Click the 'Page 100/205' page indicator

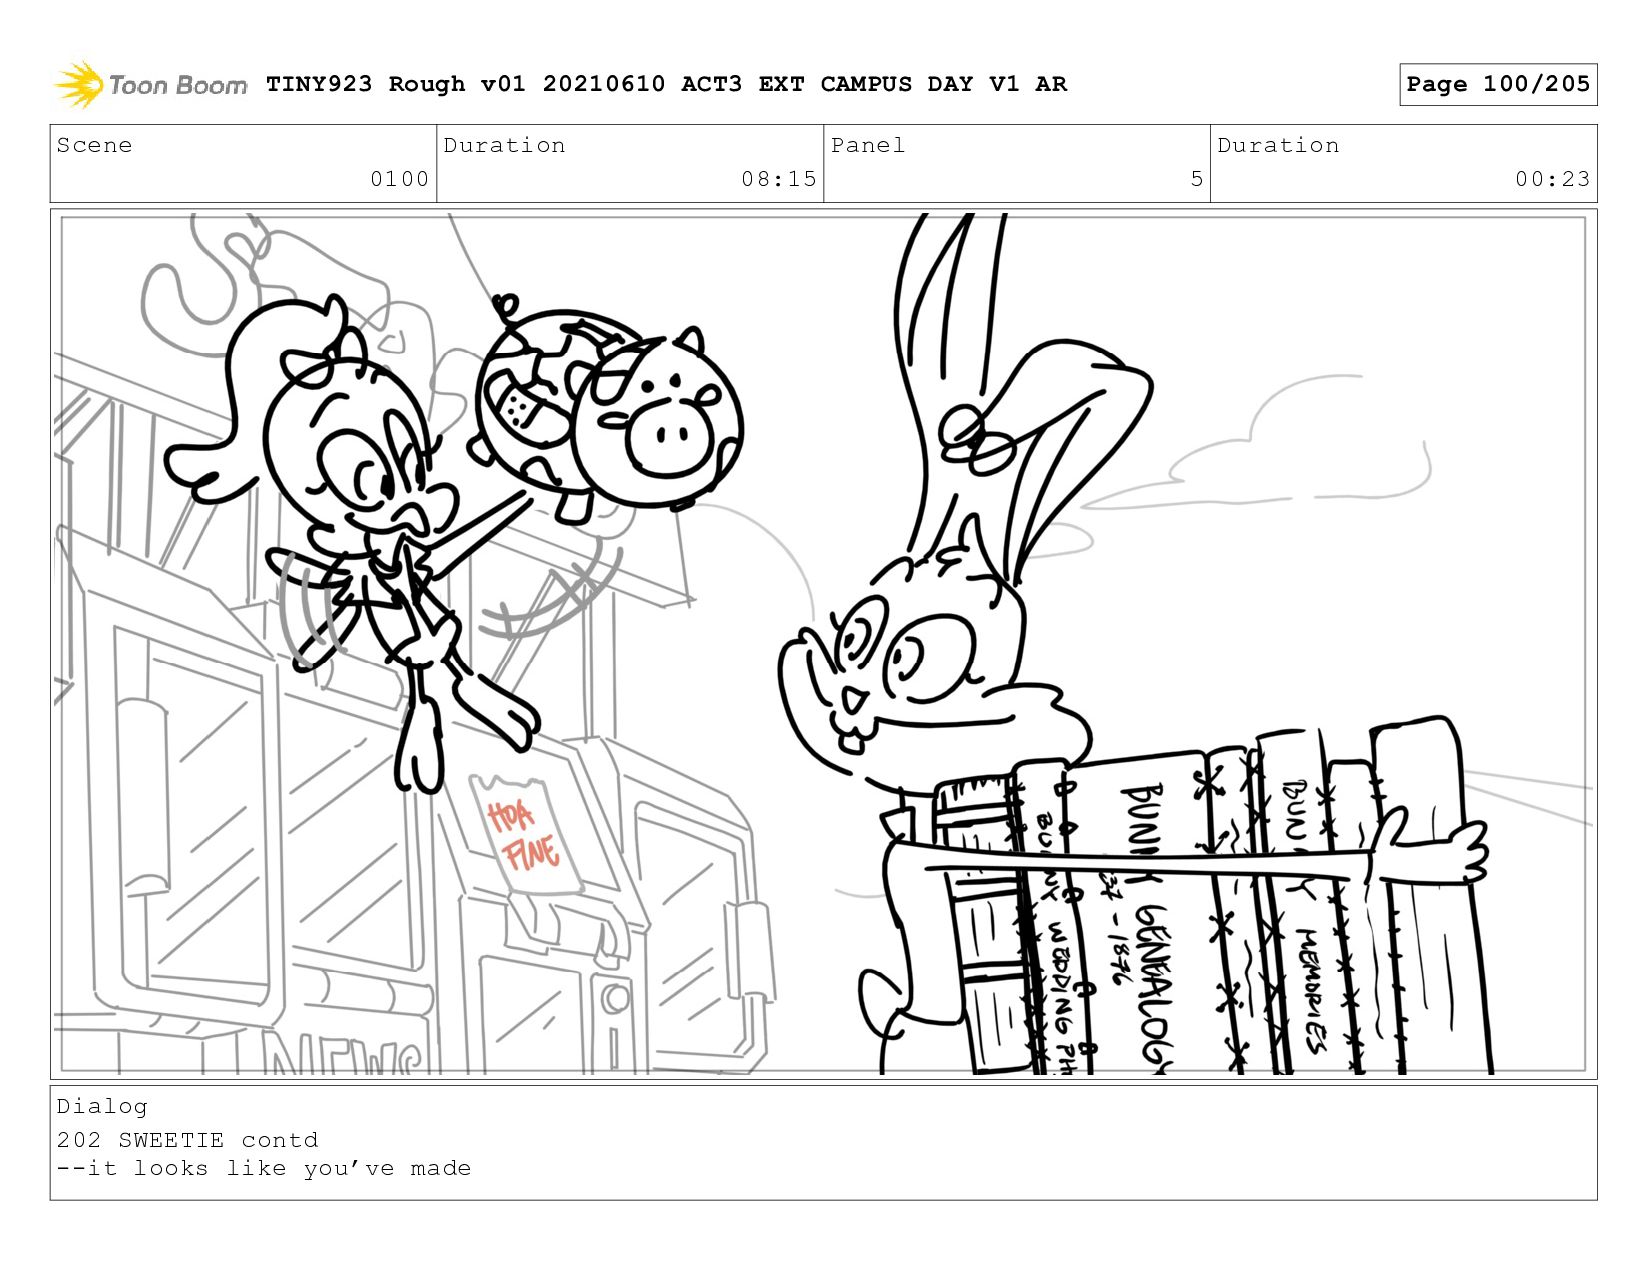(x=1498, y=84)
